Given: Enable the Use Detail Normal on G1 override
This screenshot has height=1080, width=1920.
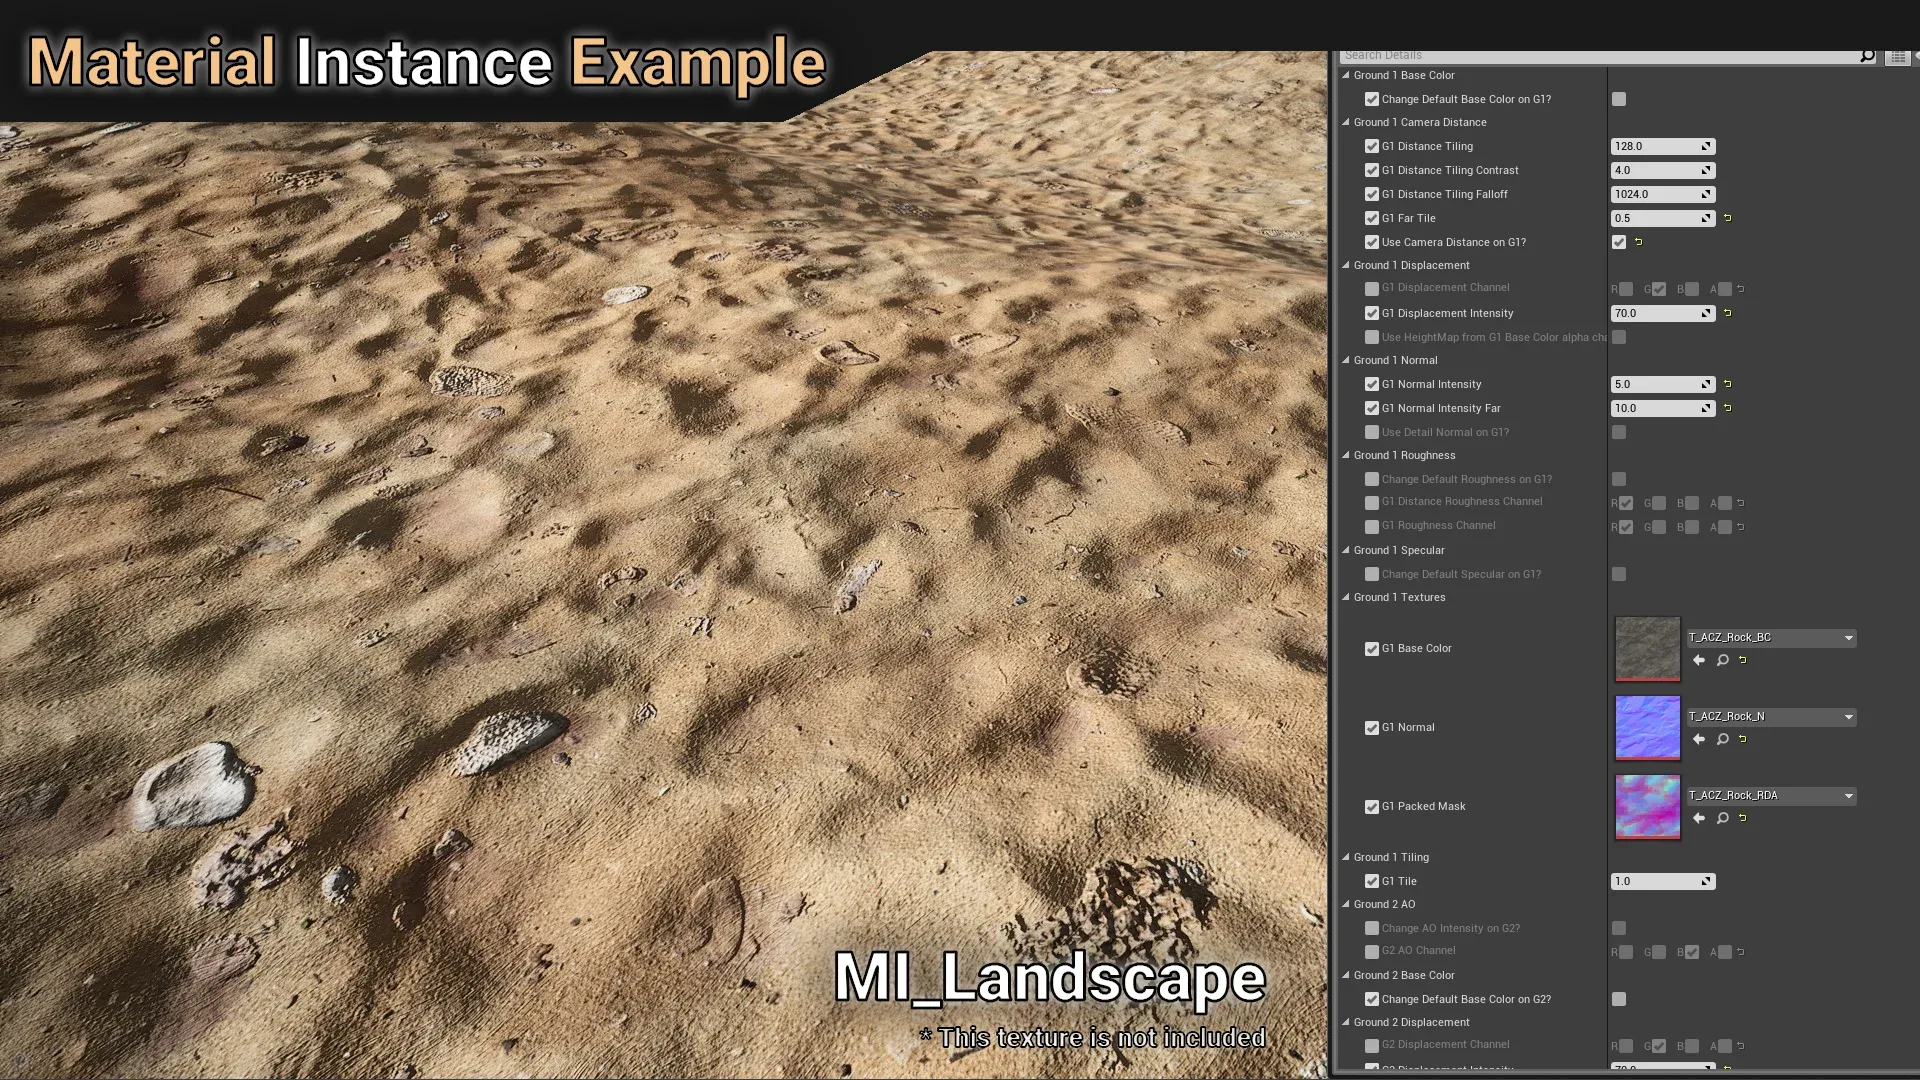Looking at the screenshot, I should coord(1372,433).
